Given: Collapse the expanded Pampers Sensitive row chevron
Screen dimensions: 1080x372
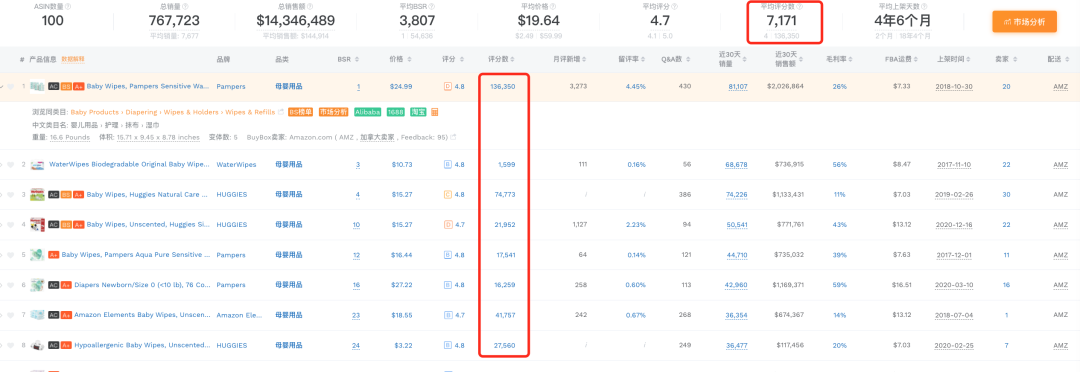Looking at the screenshot, I should [2, 87].
